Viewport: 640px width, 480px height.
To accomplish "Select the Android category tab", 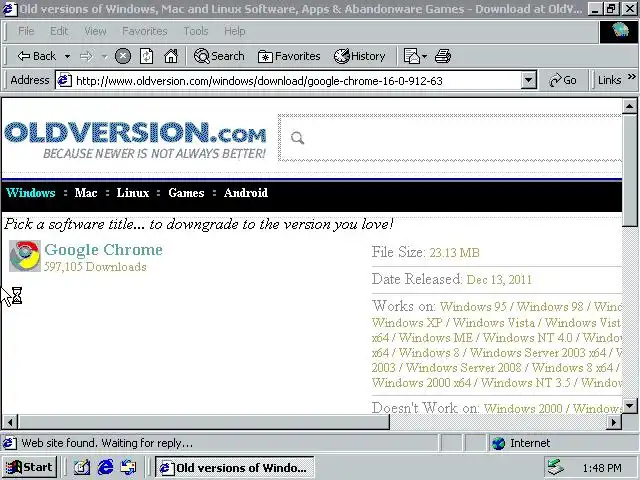I will (246, 193).
